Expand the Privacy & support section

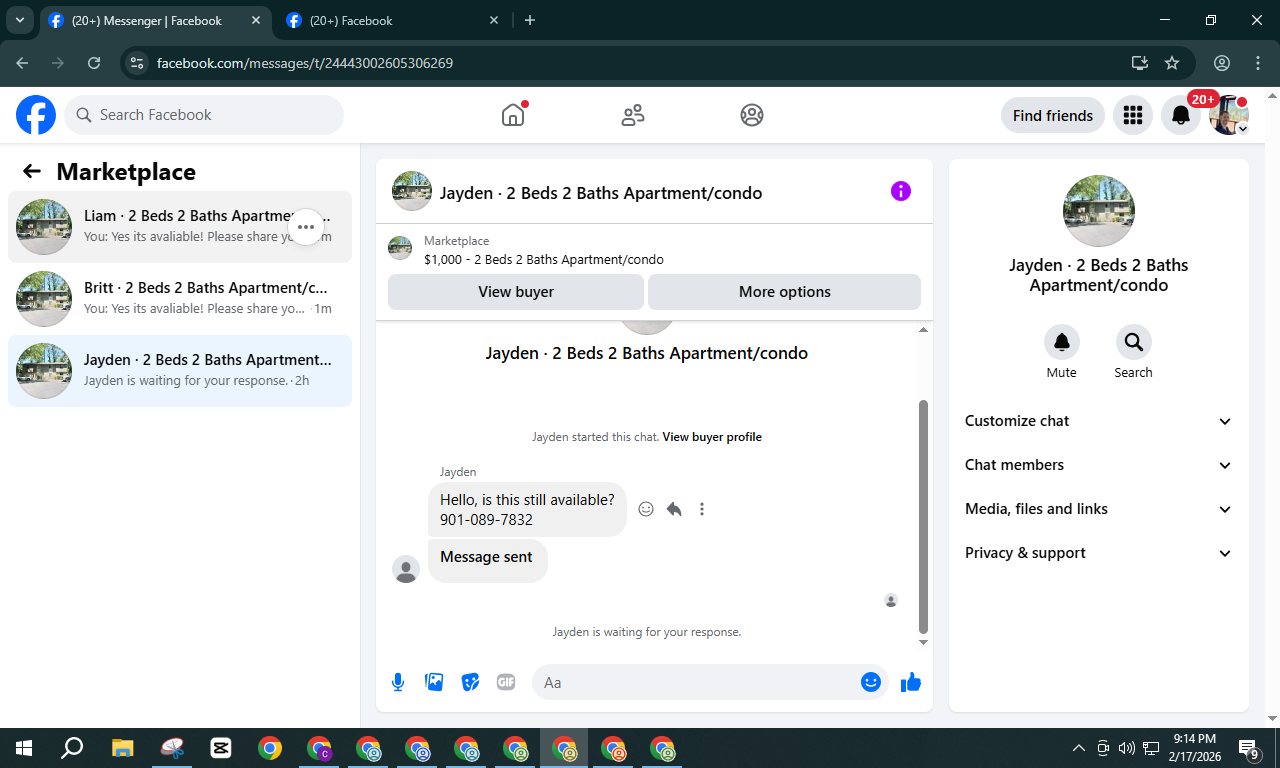[x=1099, y=553]
